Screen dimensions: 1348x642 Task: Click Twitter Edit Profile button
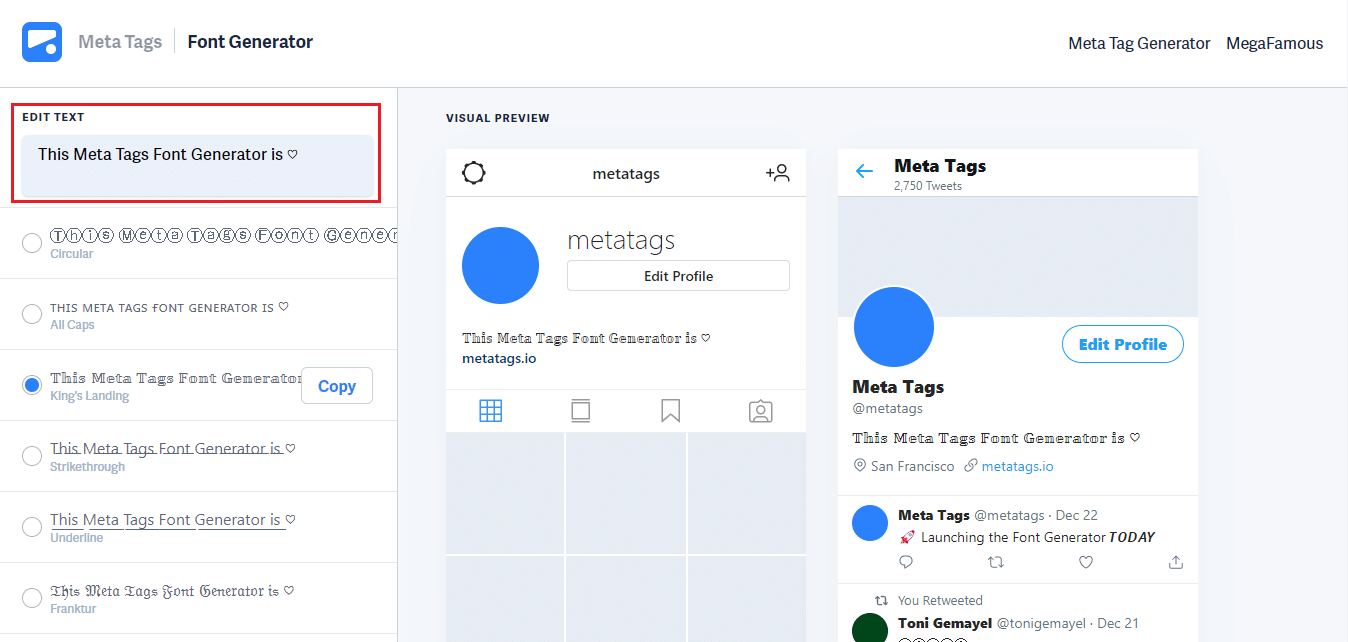(1122, 344)
